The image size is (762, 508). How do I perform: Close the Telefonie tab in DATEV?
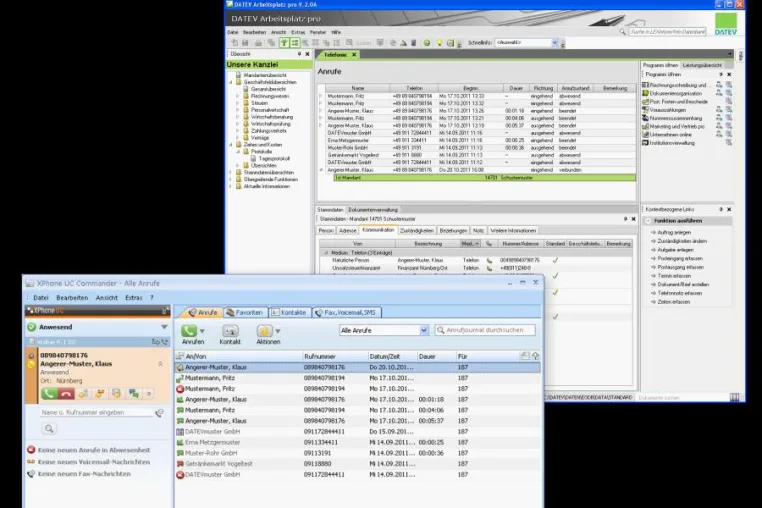pyautogui.click(x=354, y=55)
